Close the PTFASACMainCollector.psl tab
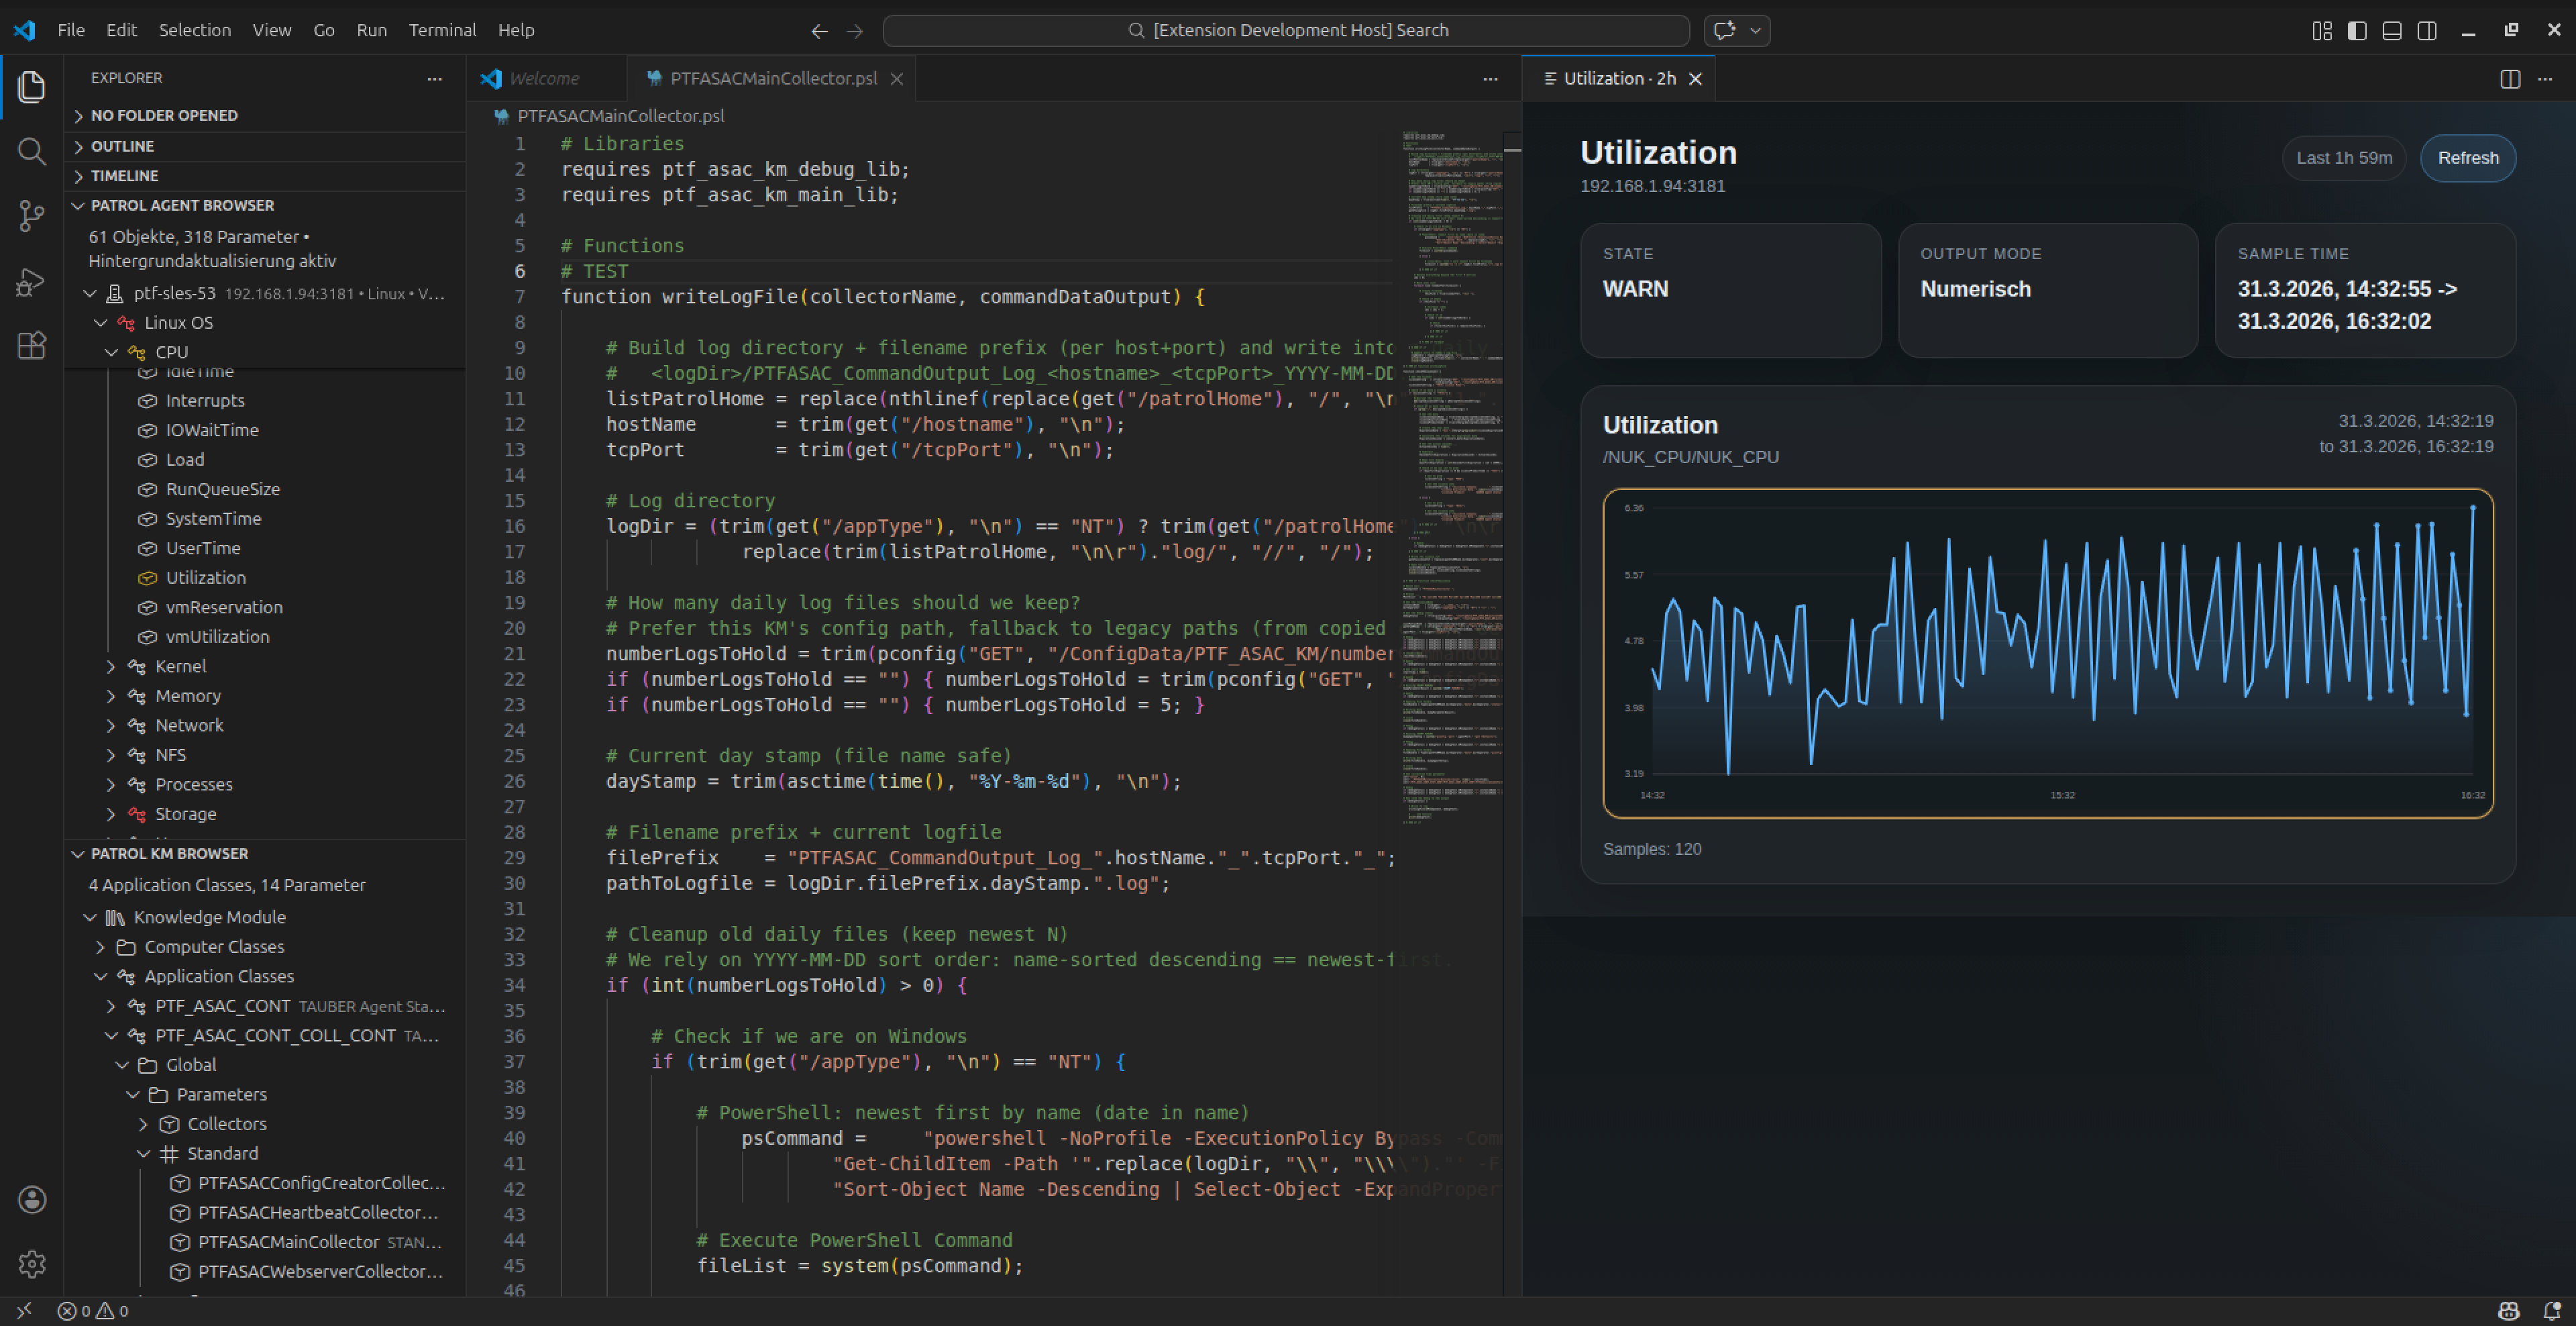Screen dimensions: 2576x1326 pyautogui.click(x=897, y=79)
